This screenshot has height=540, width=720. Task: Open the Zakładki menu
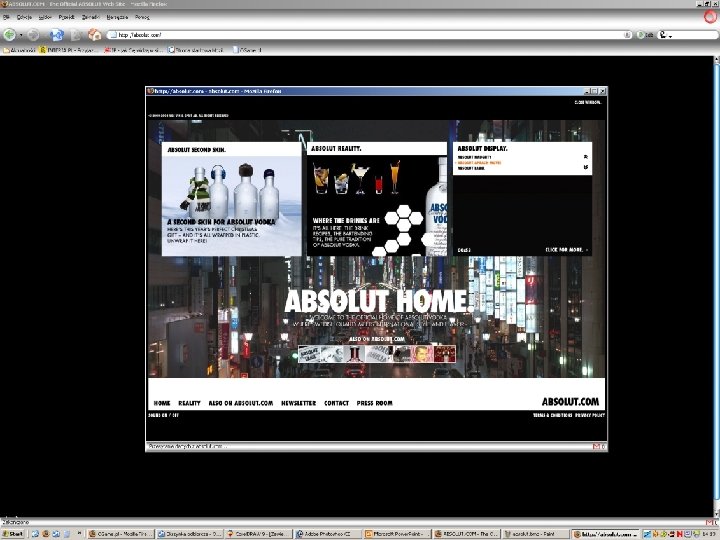[90, 17]
